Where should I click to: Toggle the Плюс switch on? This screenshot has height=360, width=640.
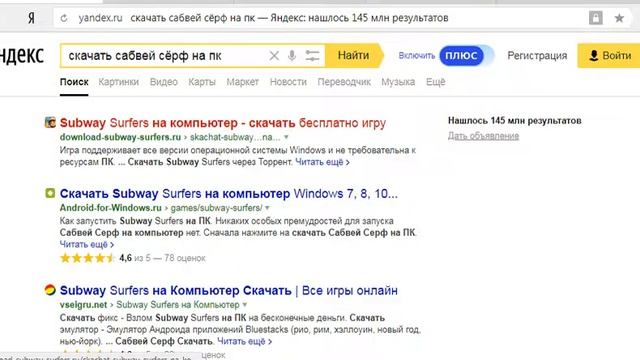pos(466,56)
